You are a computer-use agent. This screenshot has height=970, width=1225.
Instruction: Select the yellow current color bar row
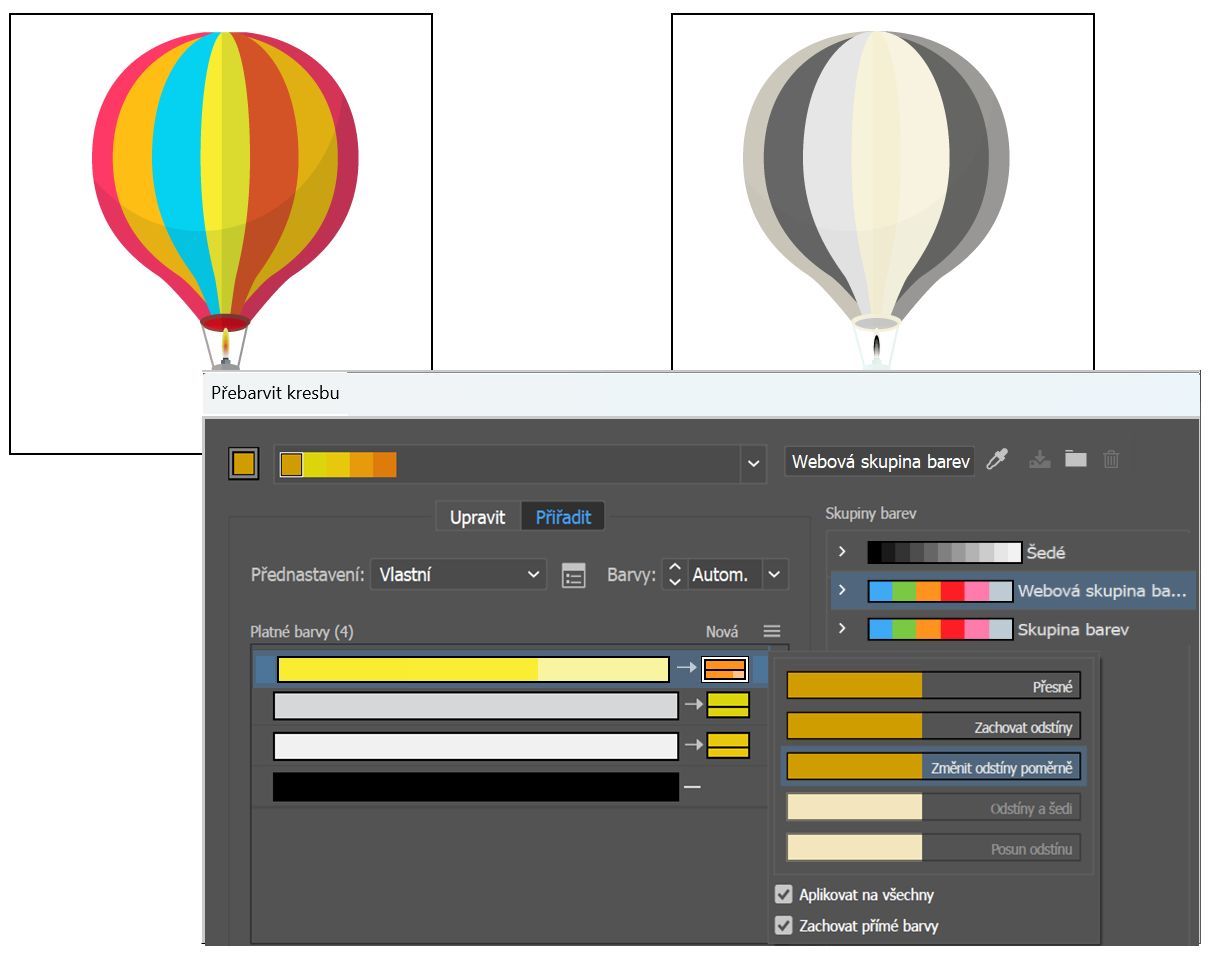(x=473, y=669)
